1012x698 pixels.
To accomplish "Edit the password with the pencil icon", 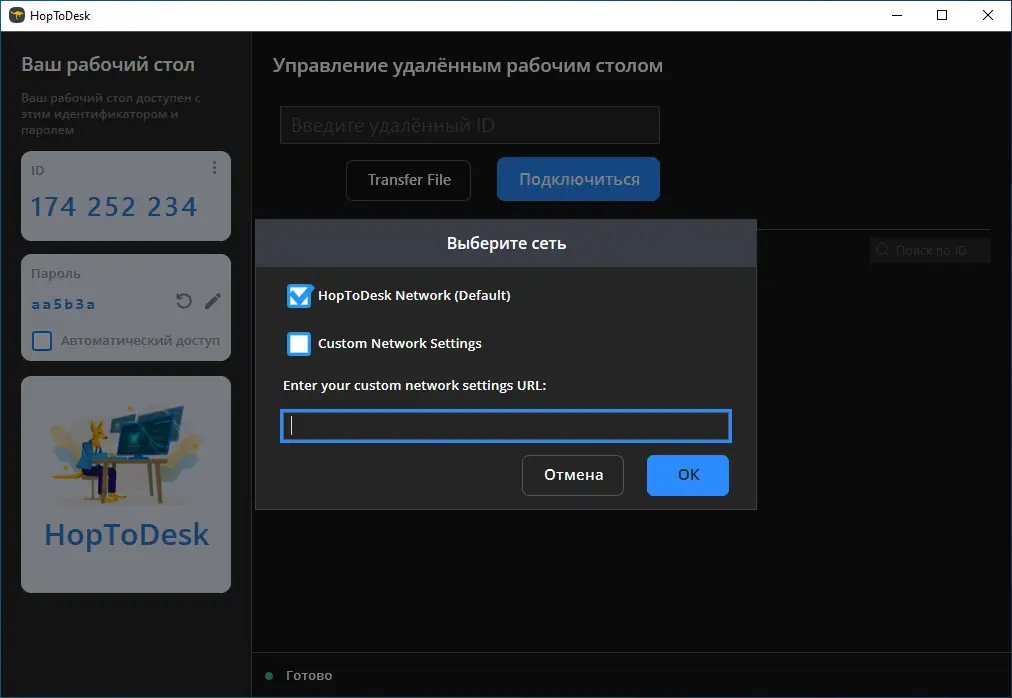I will click(x=212, y=301).
